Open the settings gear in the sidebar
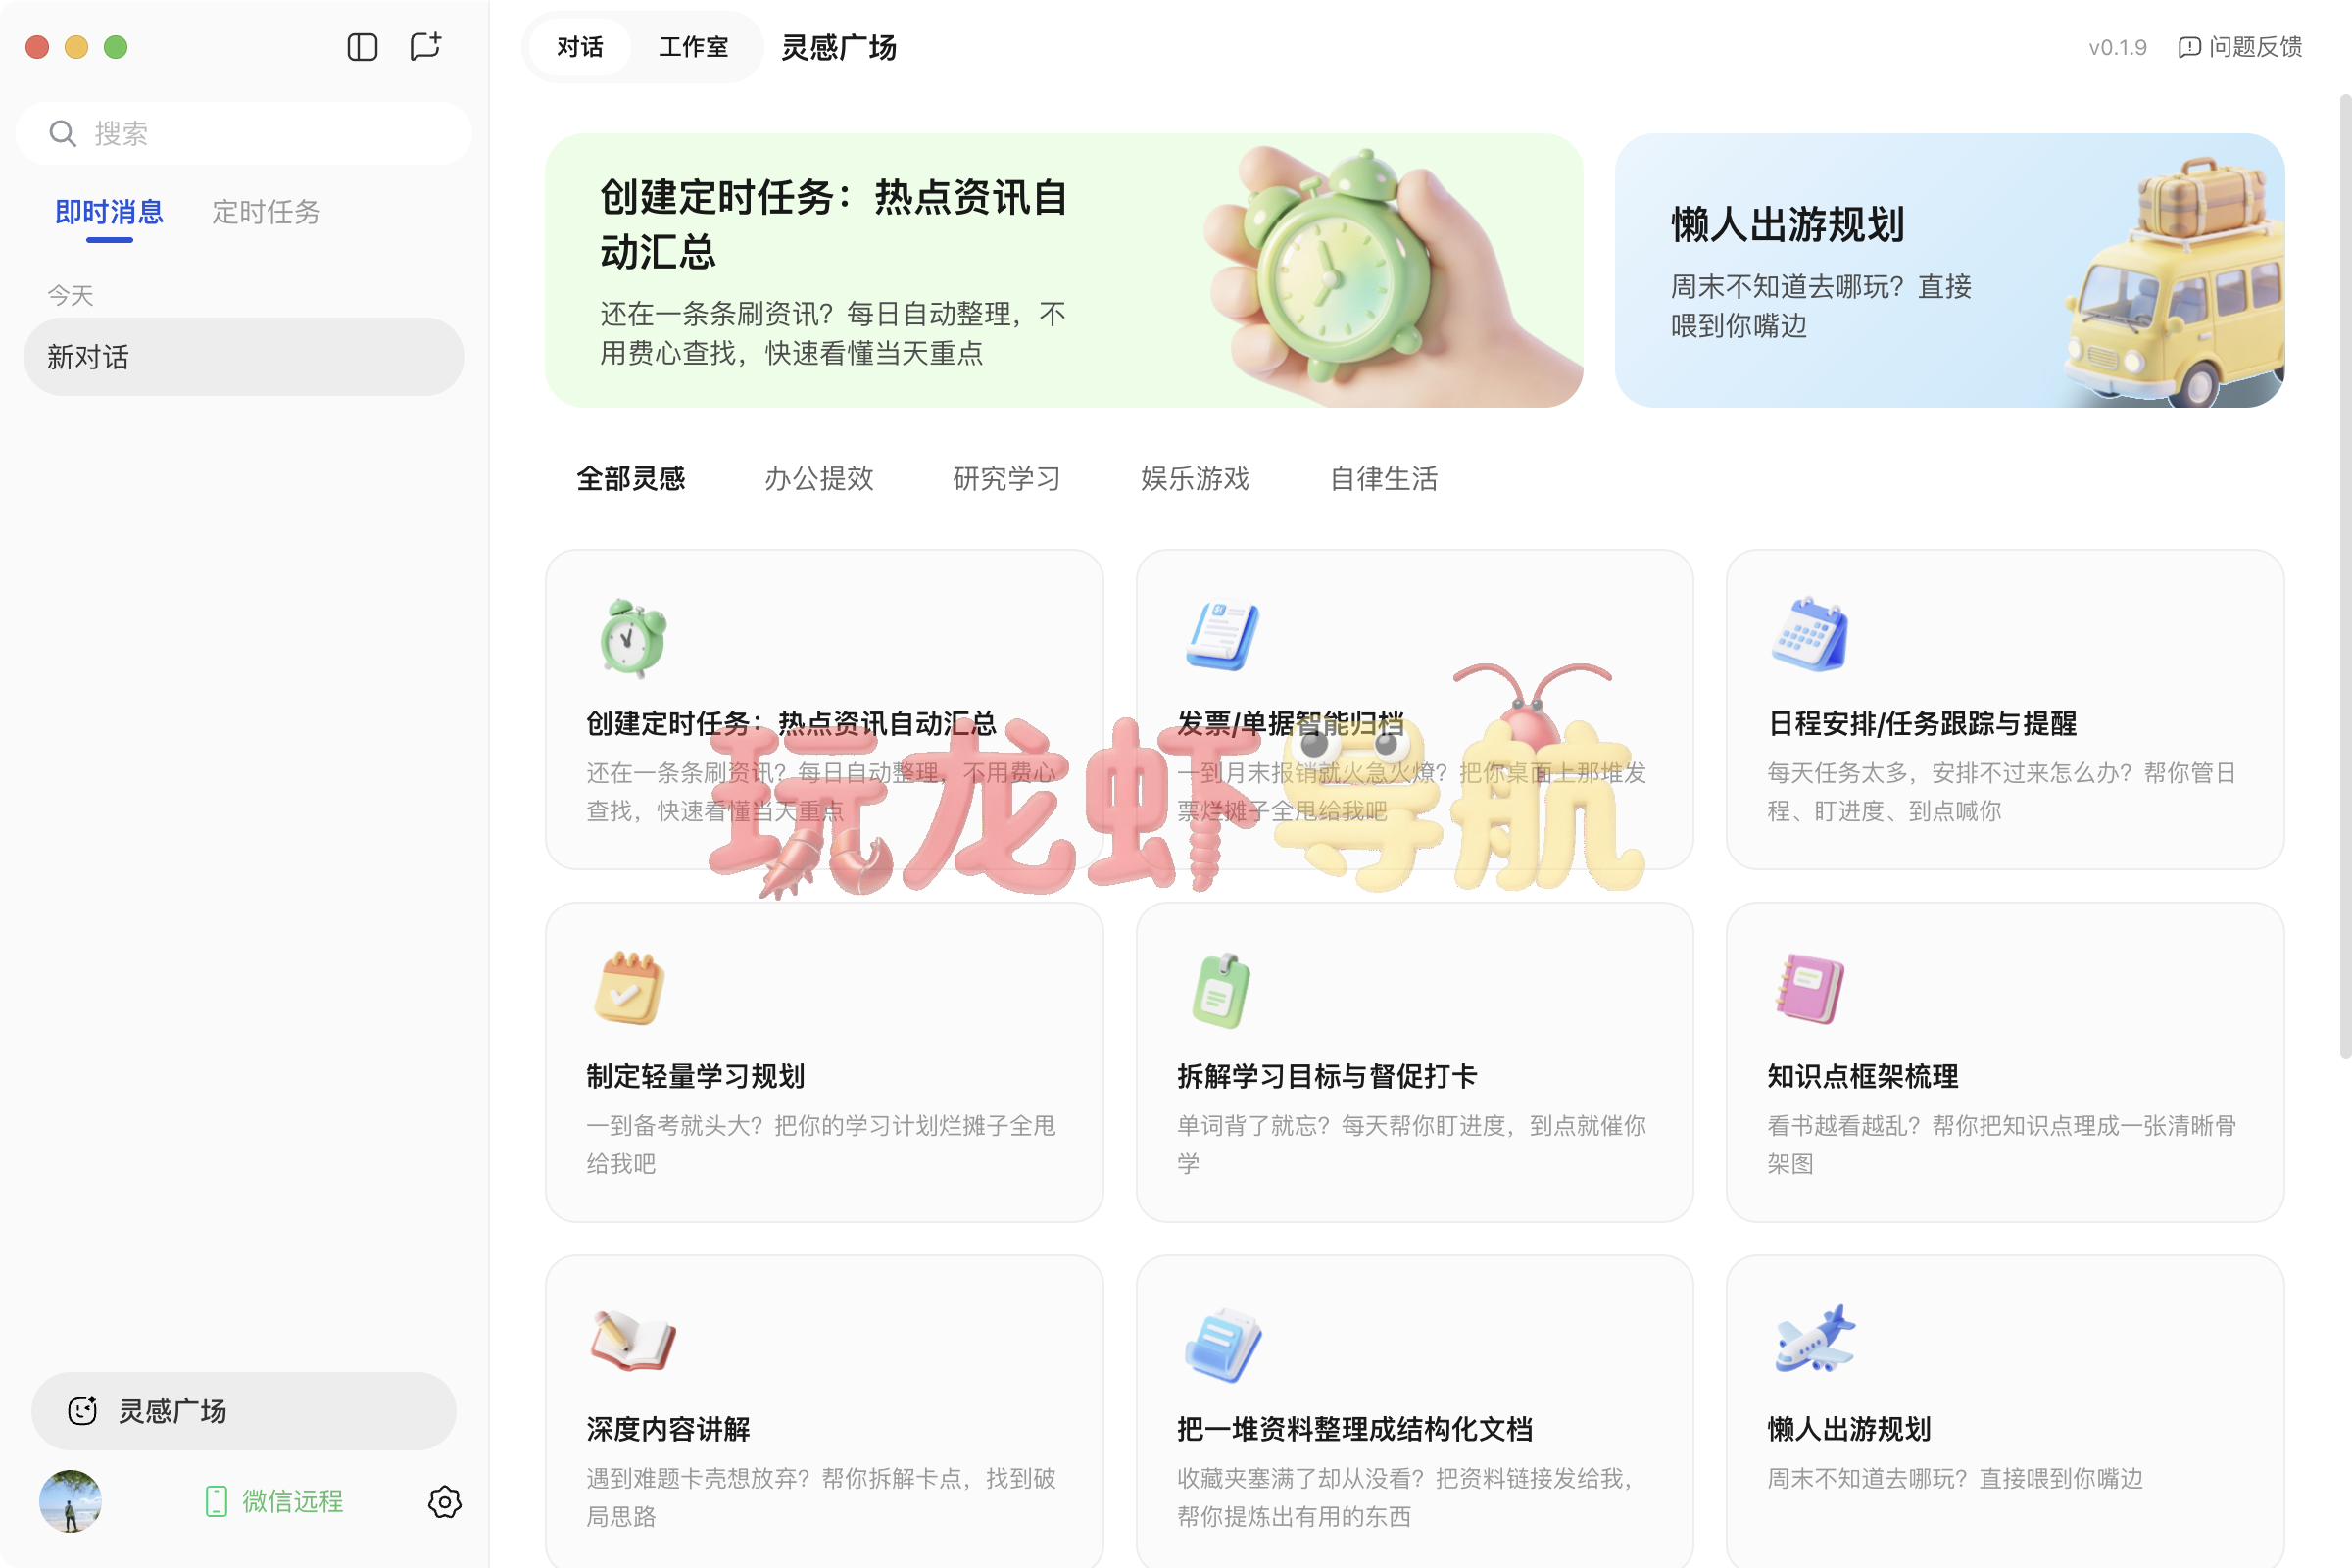Viewport: 2352px width, 1568px height. pyautogui.click(x=444, y=1501)
